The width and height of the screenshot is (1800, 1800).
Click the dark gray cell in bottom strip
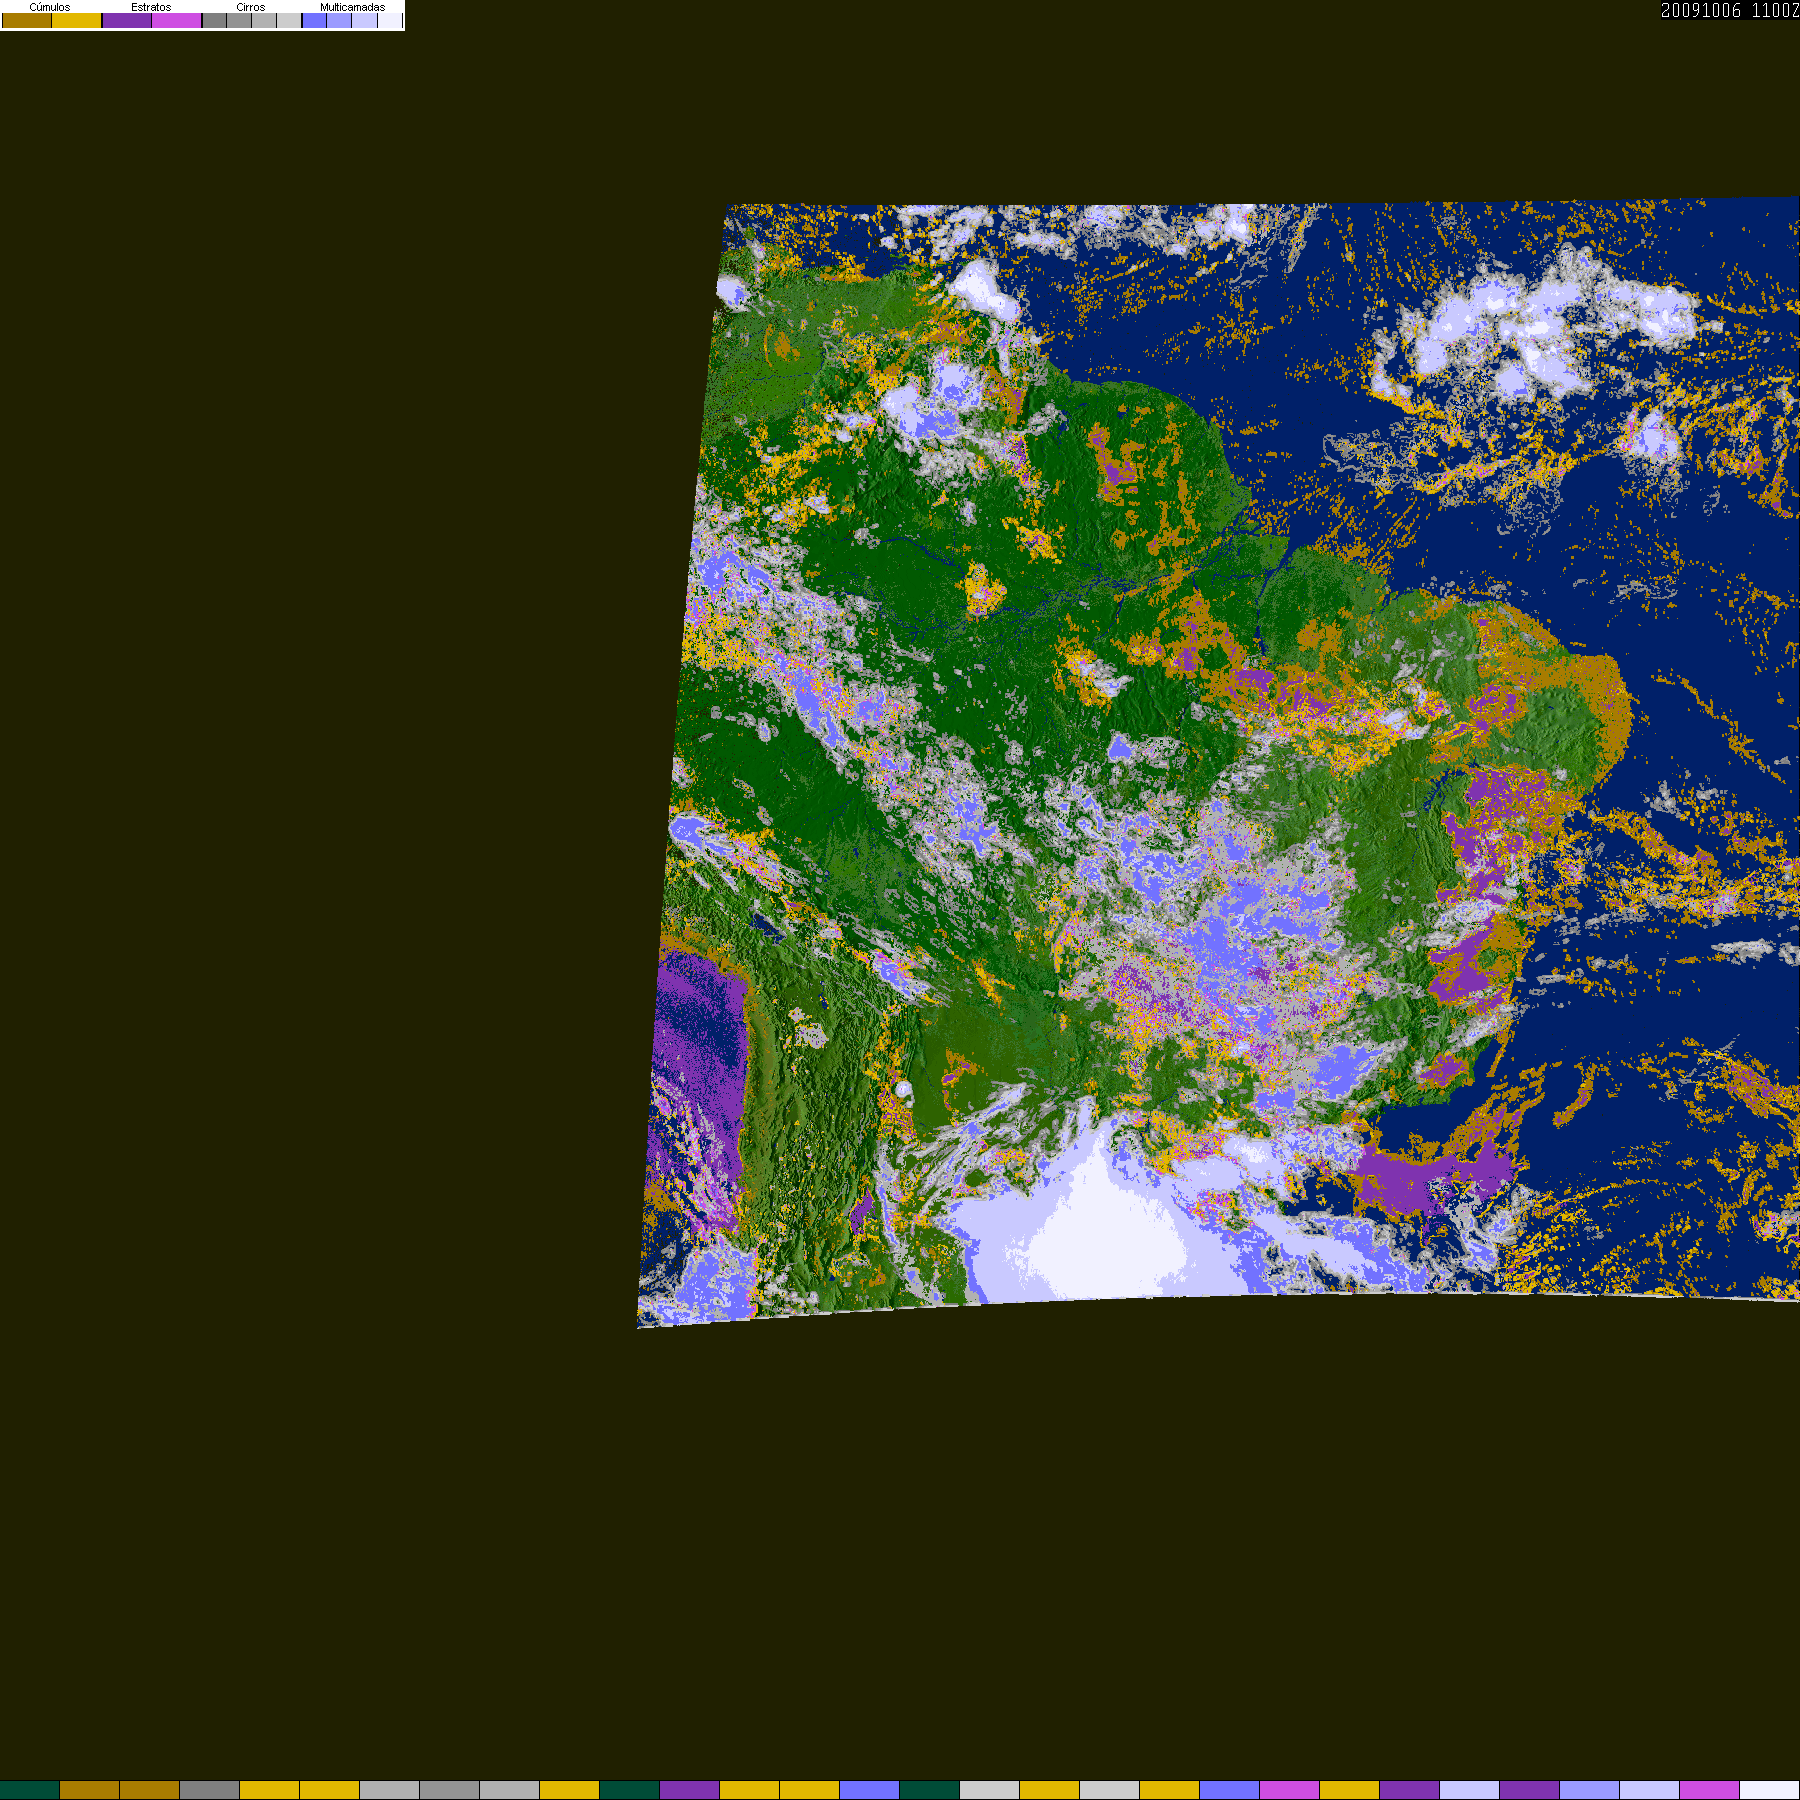[x=210, y=1790]
